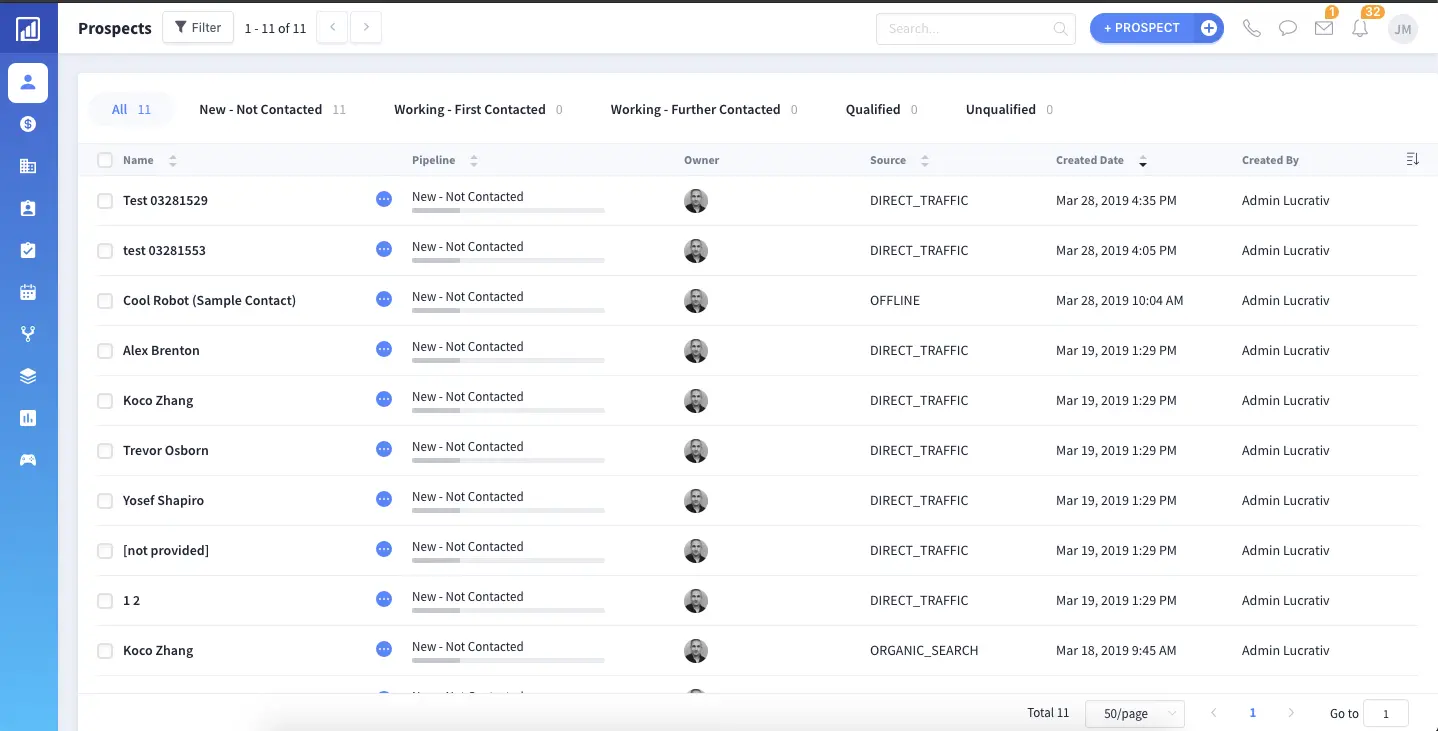
Task: Sort by the Created Date column arrow
Action: pos(1143,161)
